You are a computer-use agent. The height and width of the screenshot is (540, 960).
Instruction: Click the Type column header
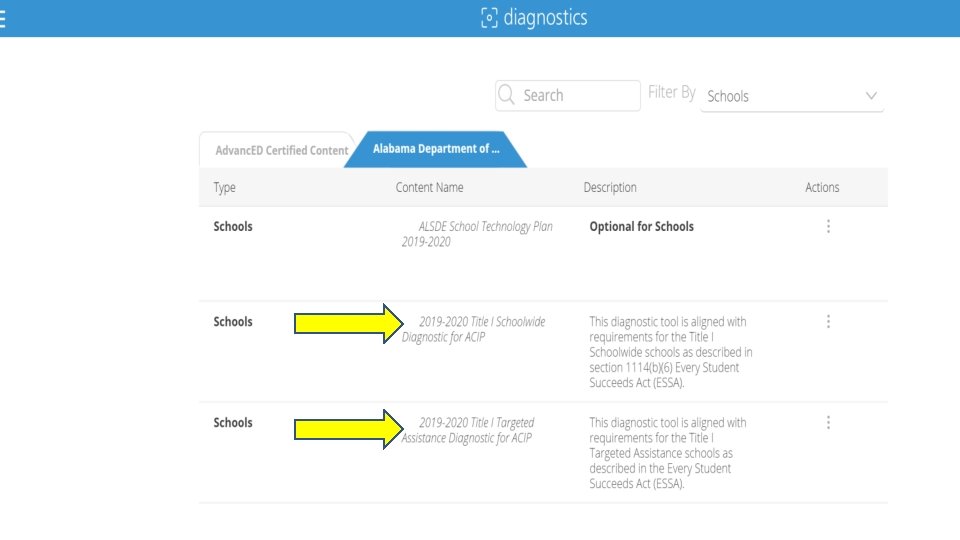[x=225, y=187]
